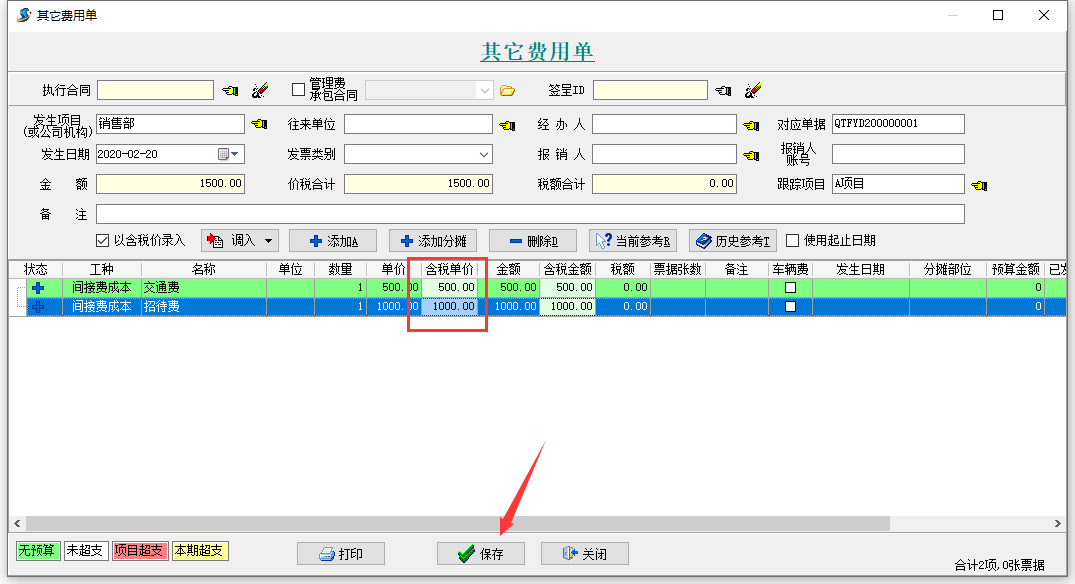Enable the 使用起止日期 checkbox

[x=793, y=239]
